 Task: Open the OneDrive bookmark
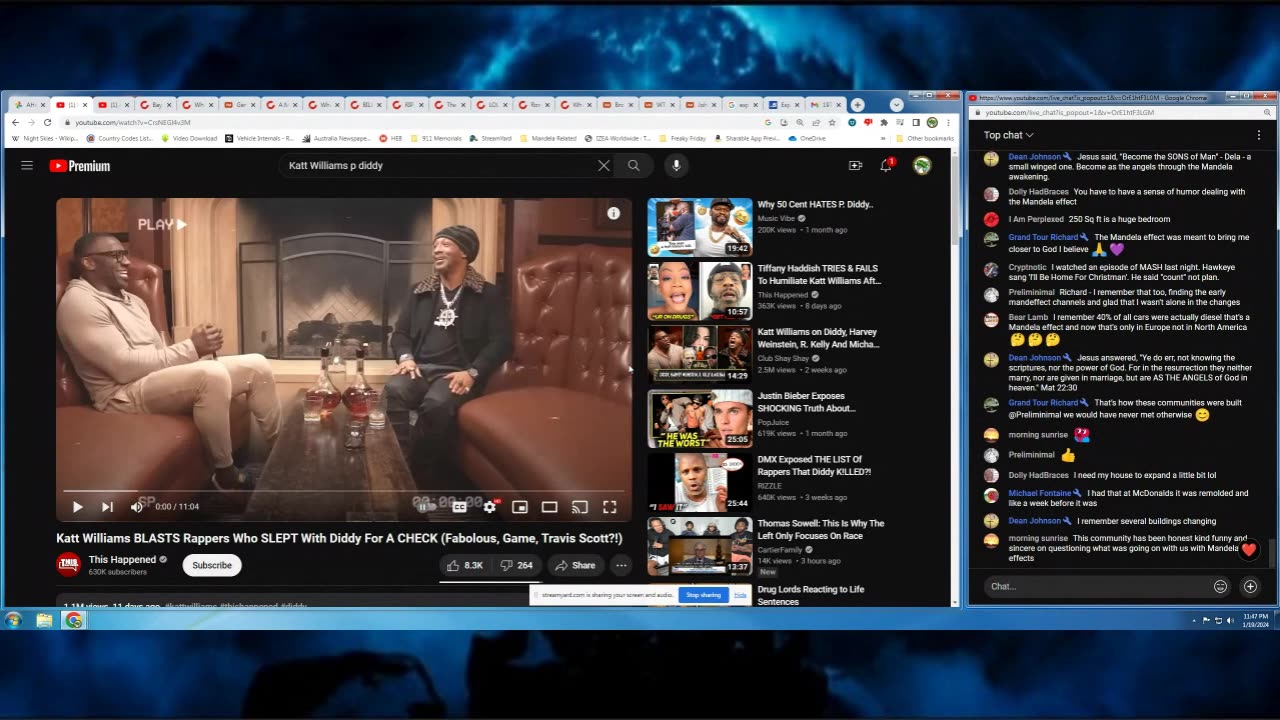pos(807,138)
